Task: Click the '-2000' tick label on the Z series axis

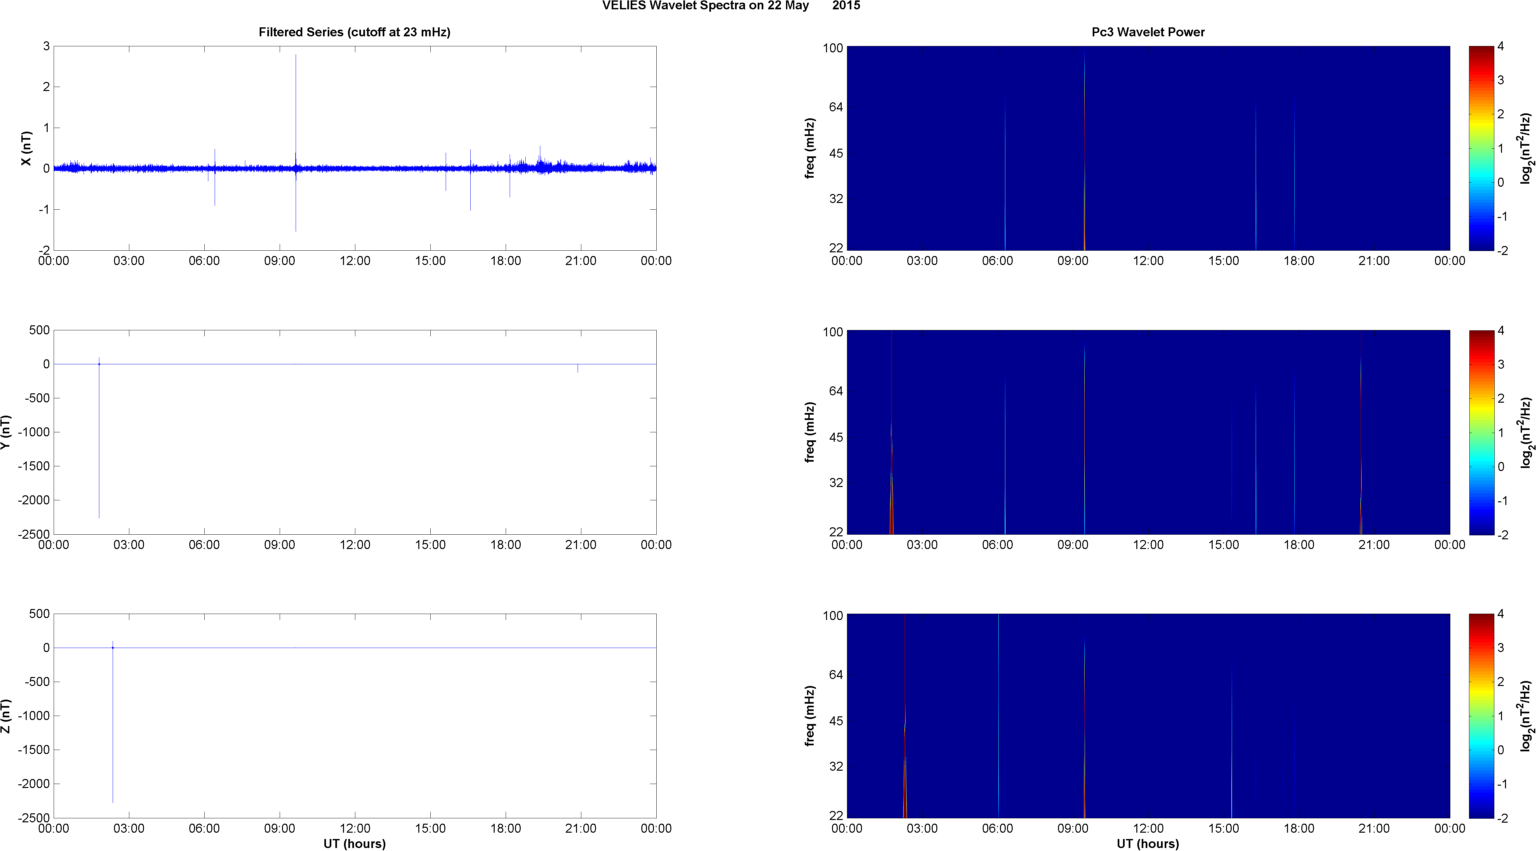Action: 34,784
